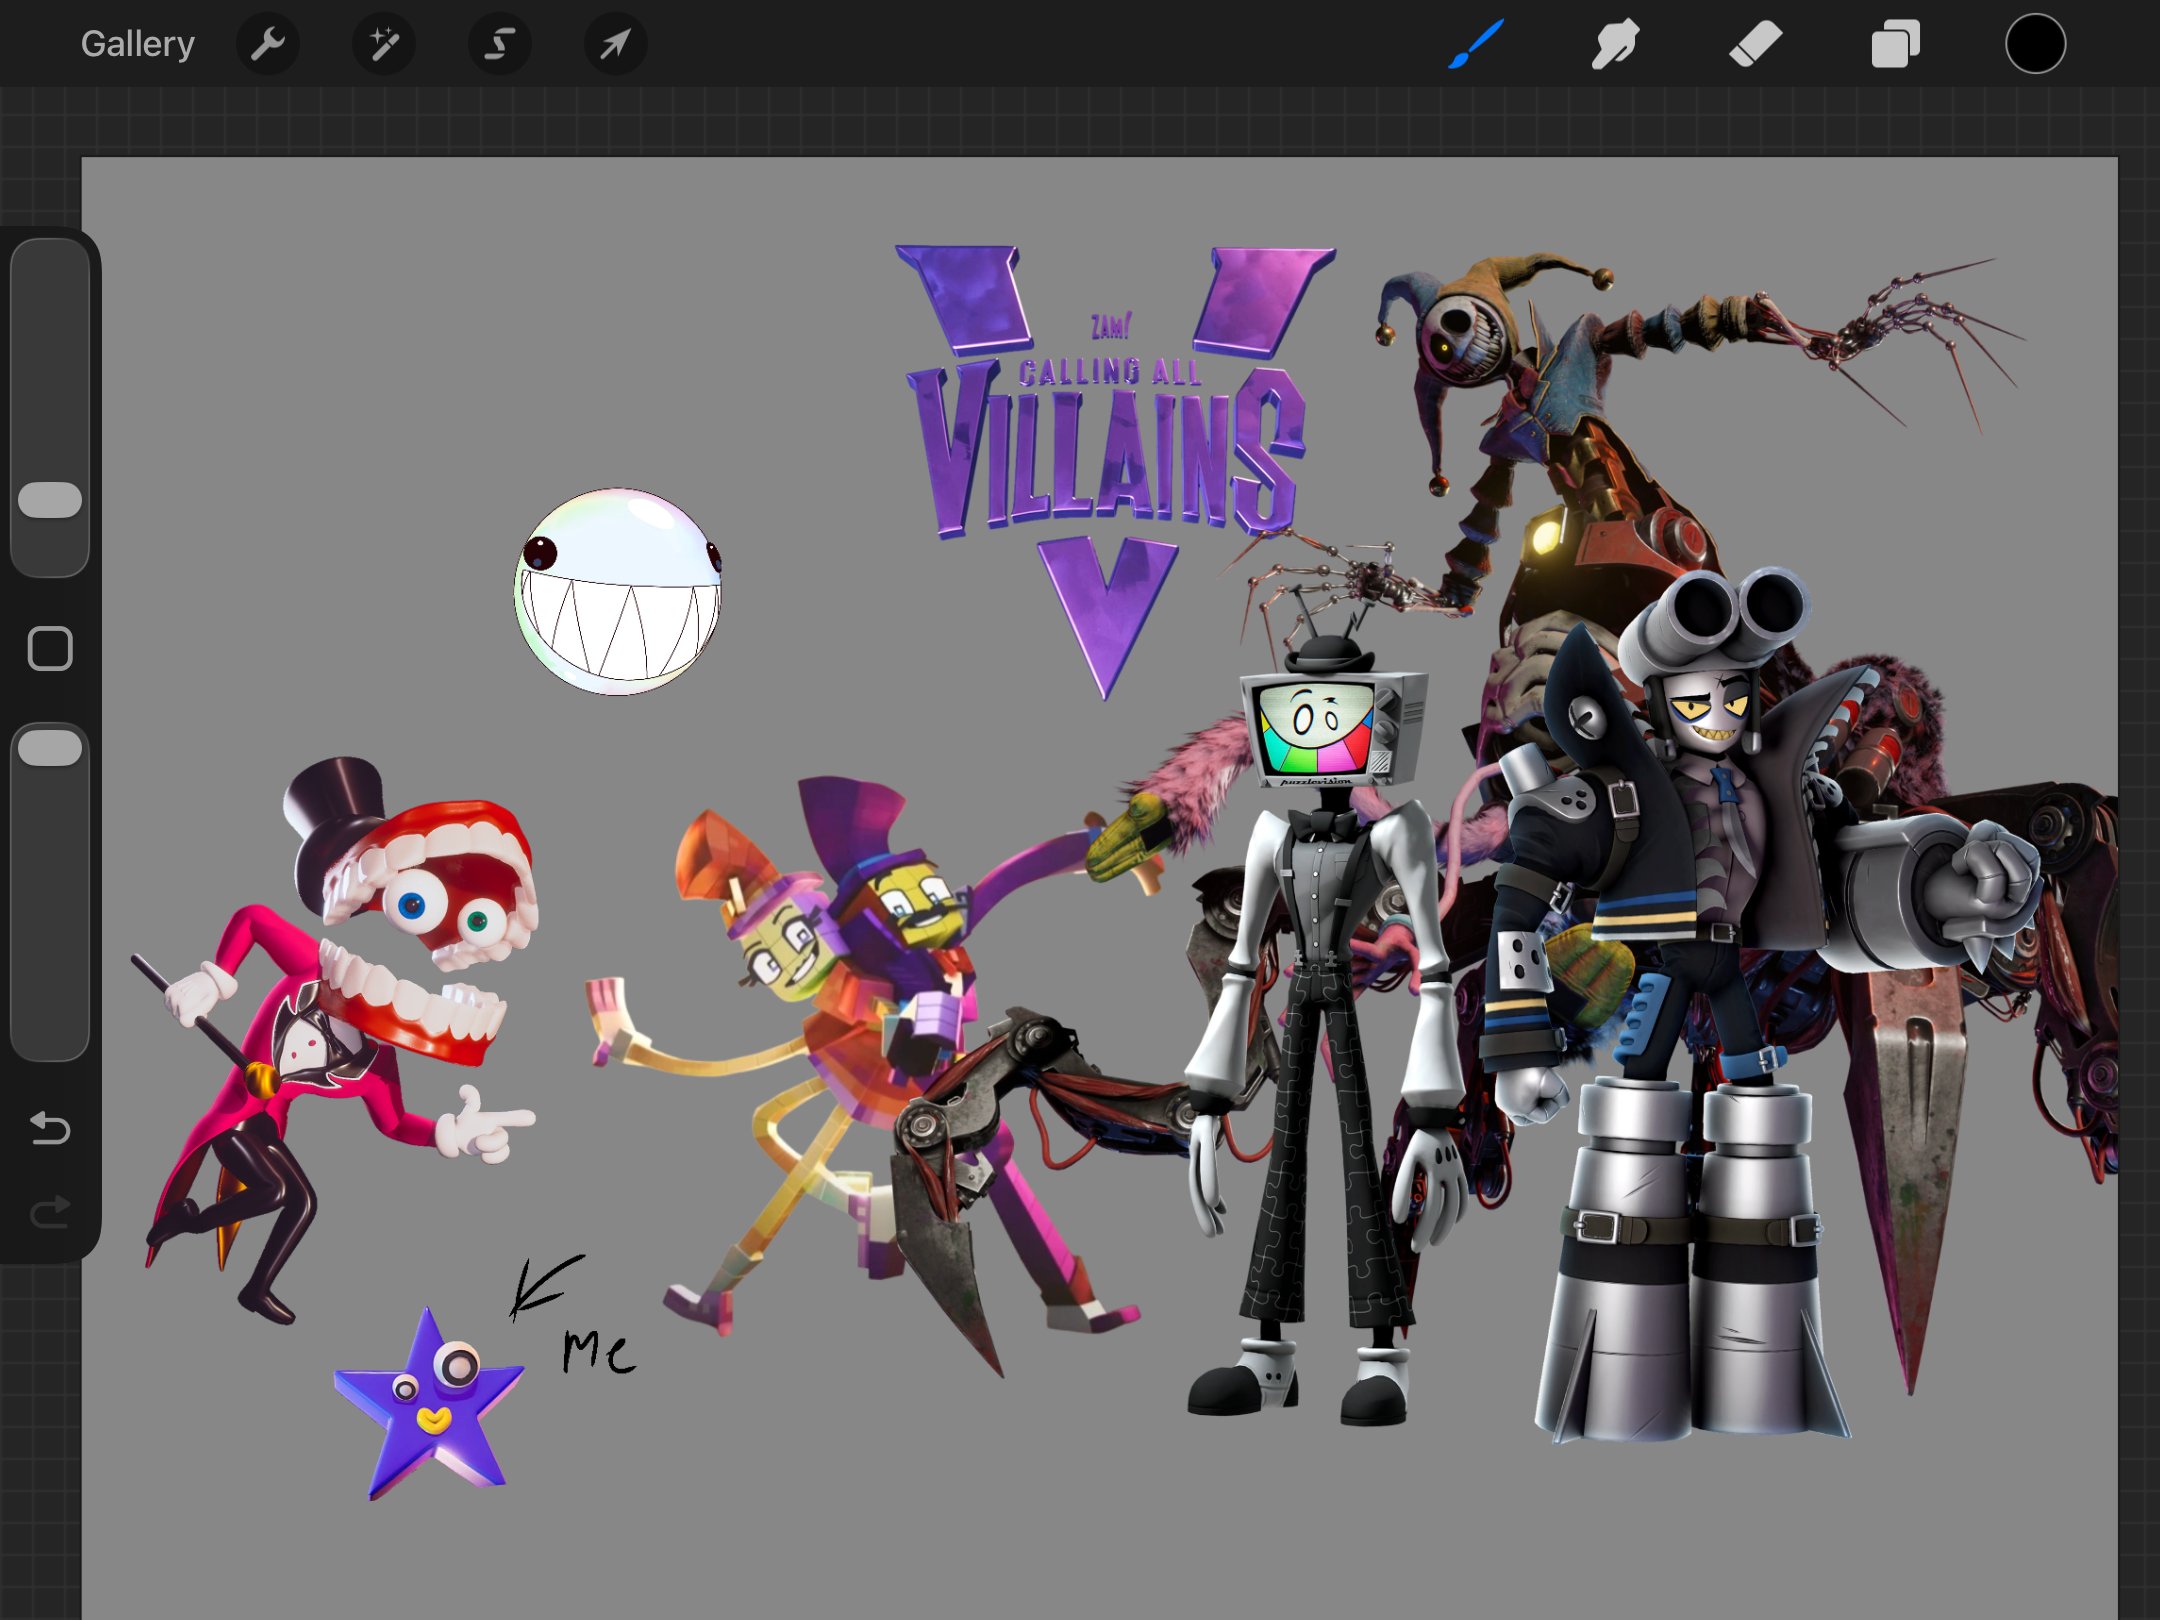Select the Smudge tool
This screenshot has width=2160, height=1620.
pyautogui.click(x=1615, y=44)
